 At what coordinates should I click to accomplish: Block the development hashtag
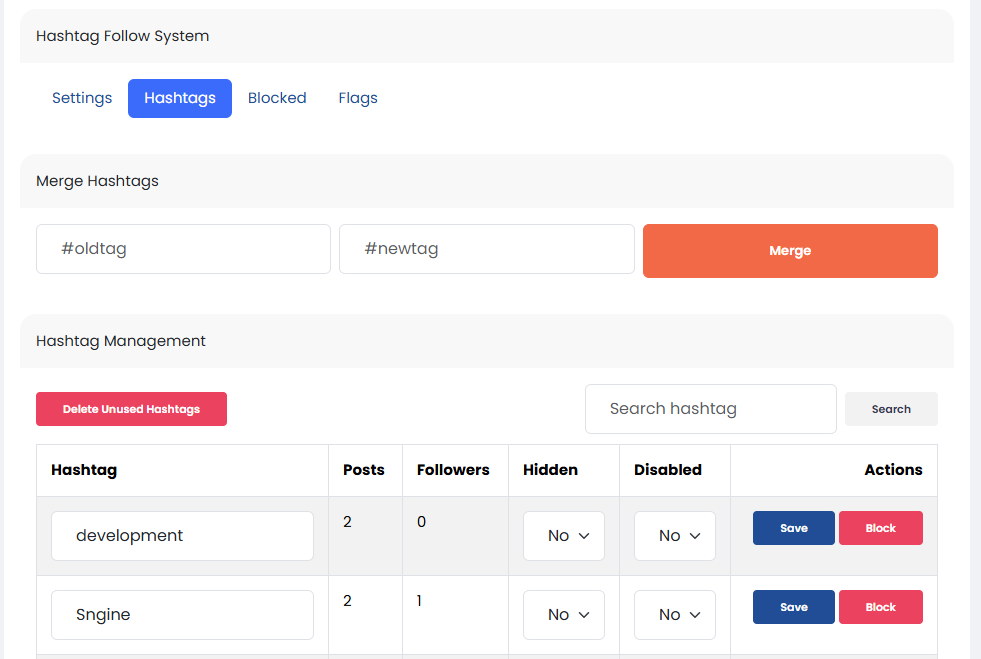(x=880, y=528)
